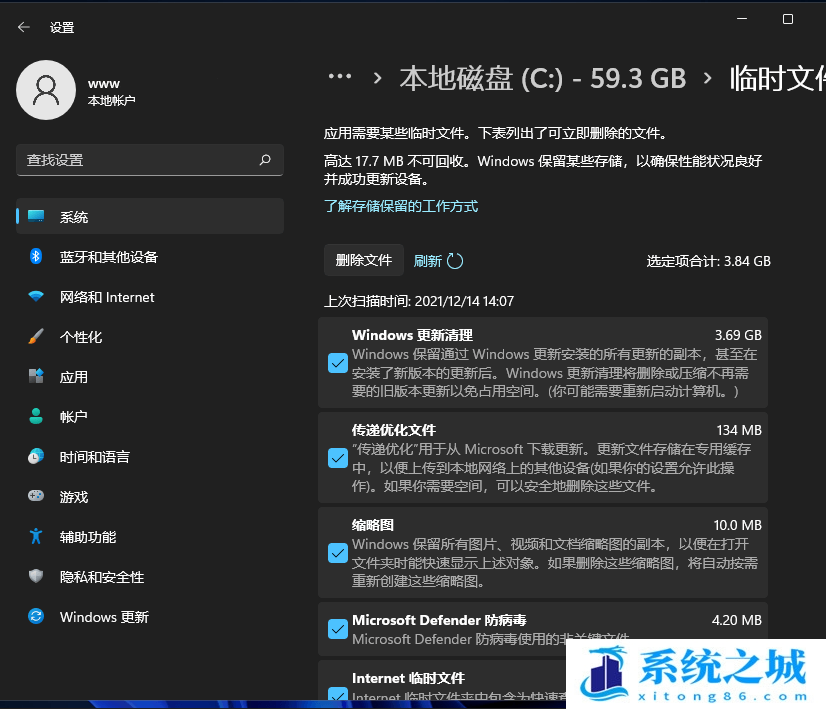
Task: Open 游戏 settings via the Xbox icon
Action: pos(37,497)
